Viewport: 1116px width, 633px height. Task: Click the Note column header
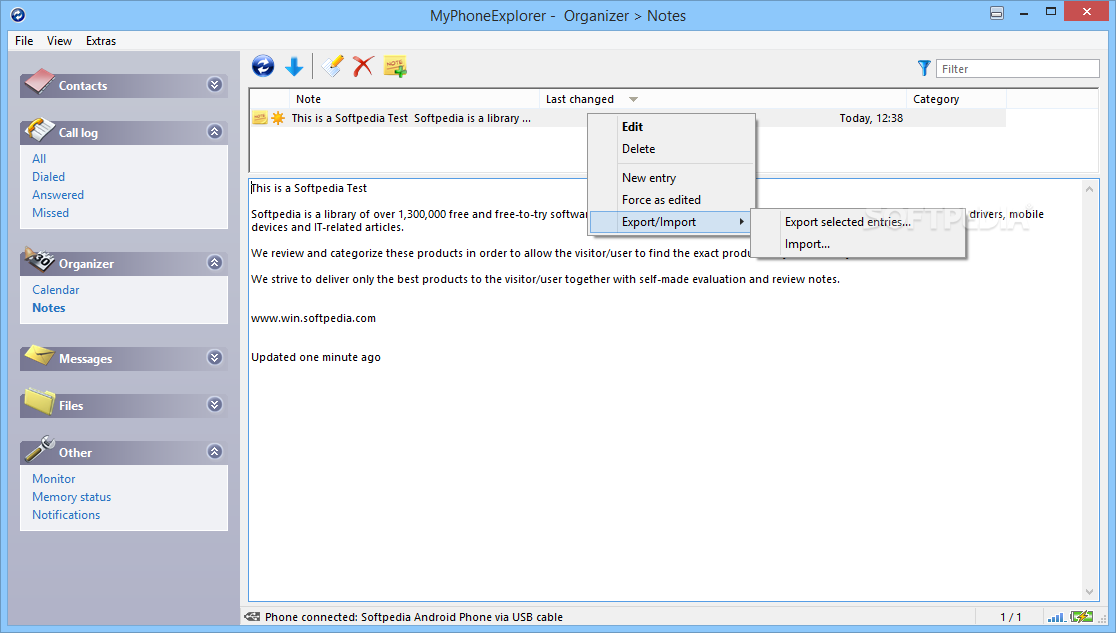click(x=414, y=99)
